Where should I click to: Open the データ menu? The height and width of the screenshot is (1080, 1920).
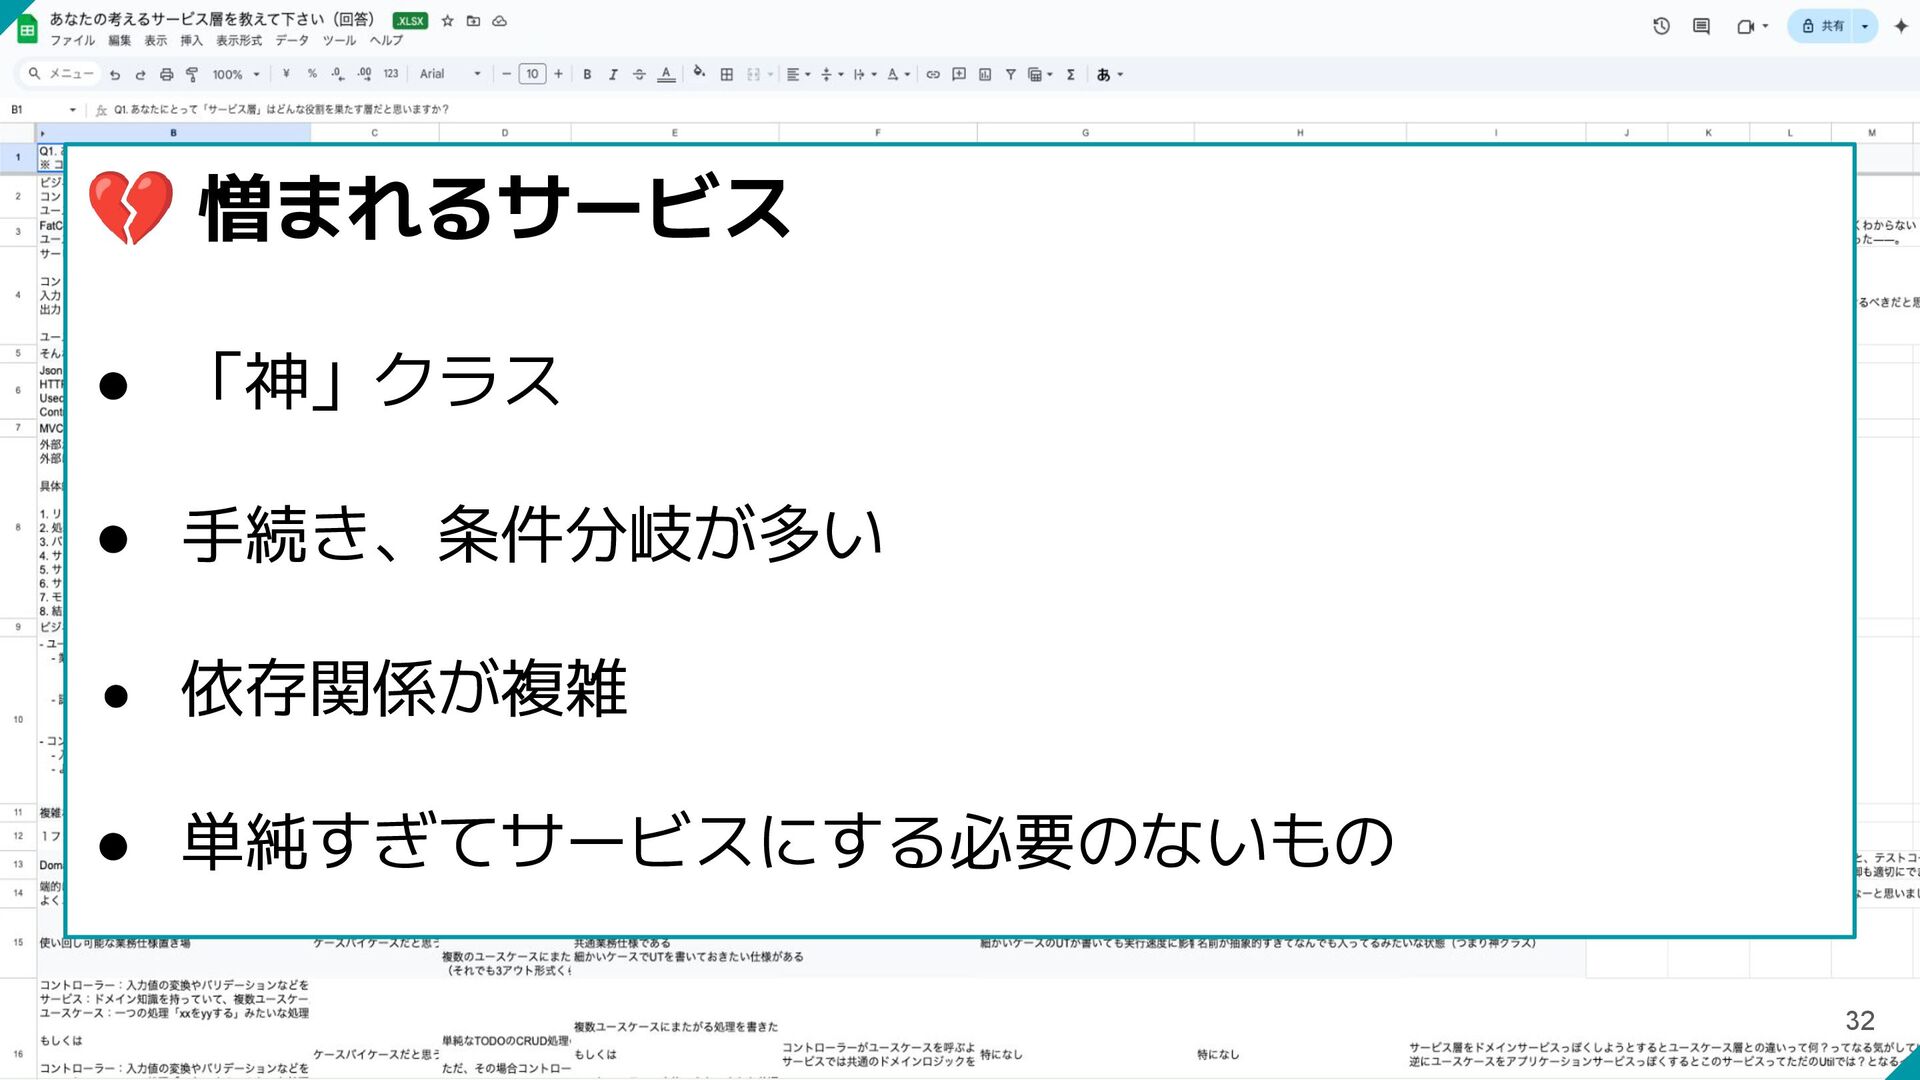[x=292, y=41]
